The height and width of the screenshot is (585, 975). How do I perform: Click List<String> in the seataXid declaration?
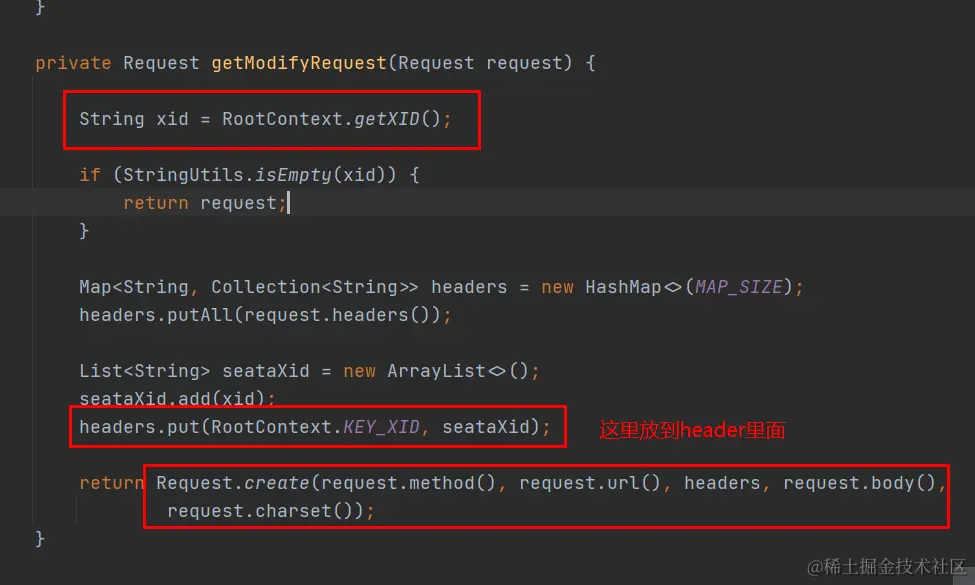(144, 371)
